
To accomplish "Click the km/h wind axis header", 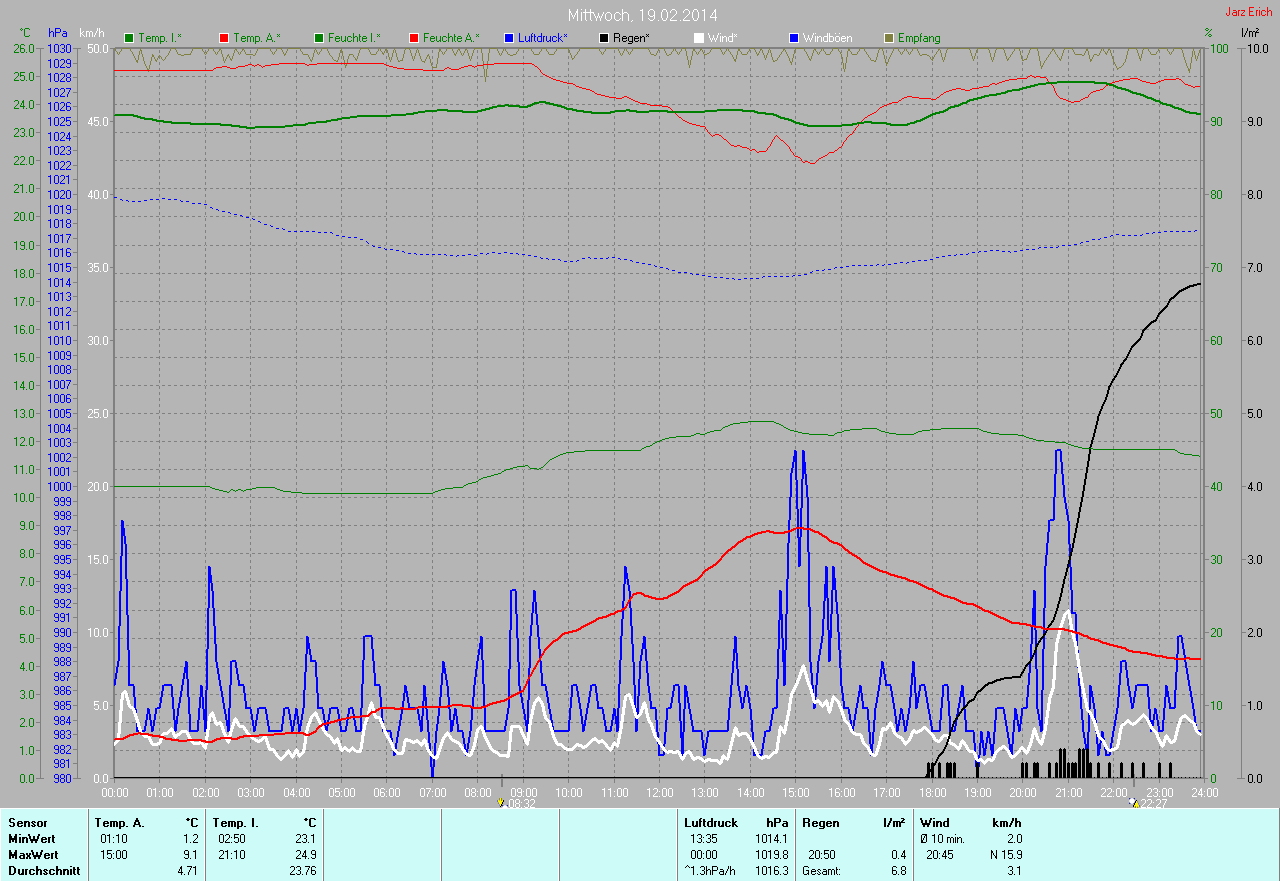I will 91,33.
